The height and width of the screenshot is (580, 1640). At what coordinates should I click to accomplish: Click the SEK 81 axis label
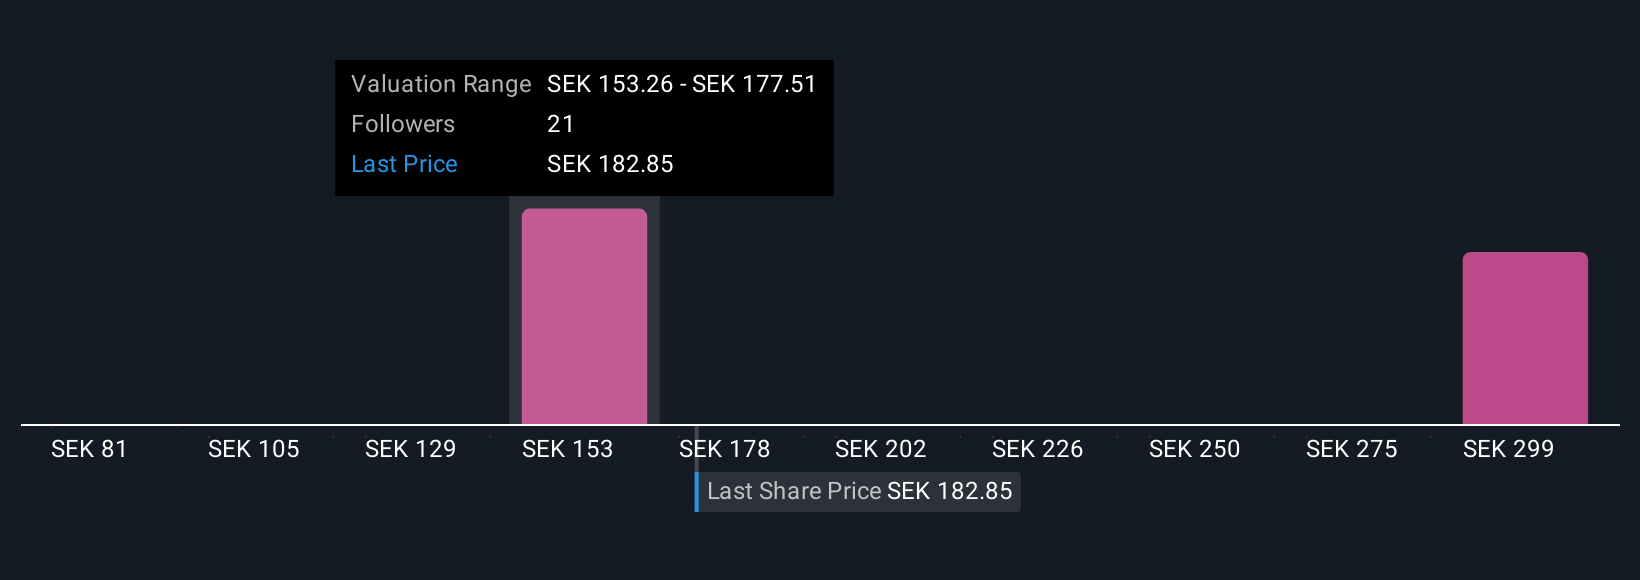point(89,449)
